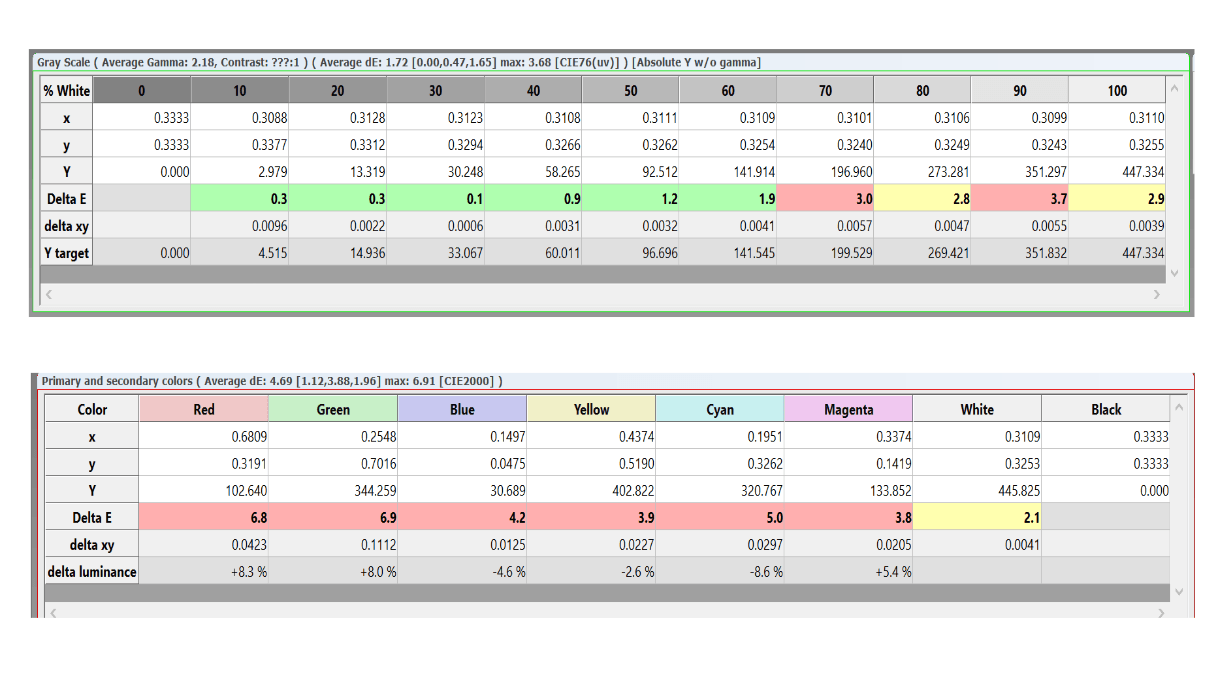Screen dimensions: 1218x685
Task: Select the 50 % White column header
Action: pyautogui.click(x=630, y=91)
